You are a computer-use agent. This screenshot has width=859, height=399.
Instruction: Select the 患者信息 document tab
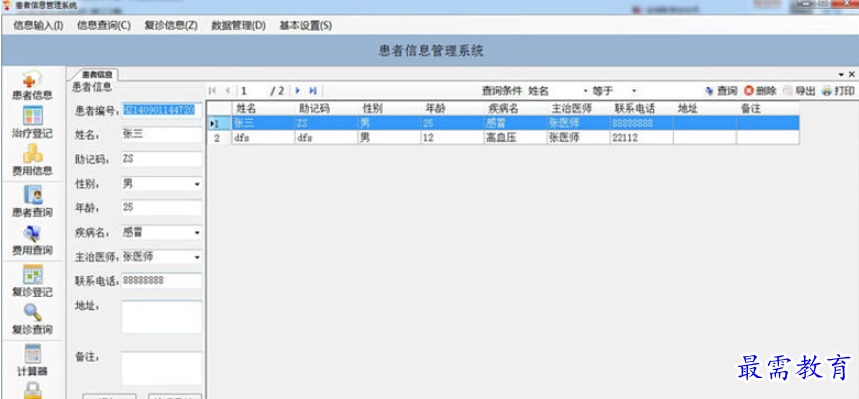[96, 75]
